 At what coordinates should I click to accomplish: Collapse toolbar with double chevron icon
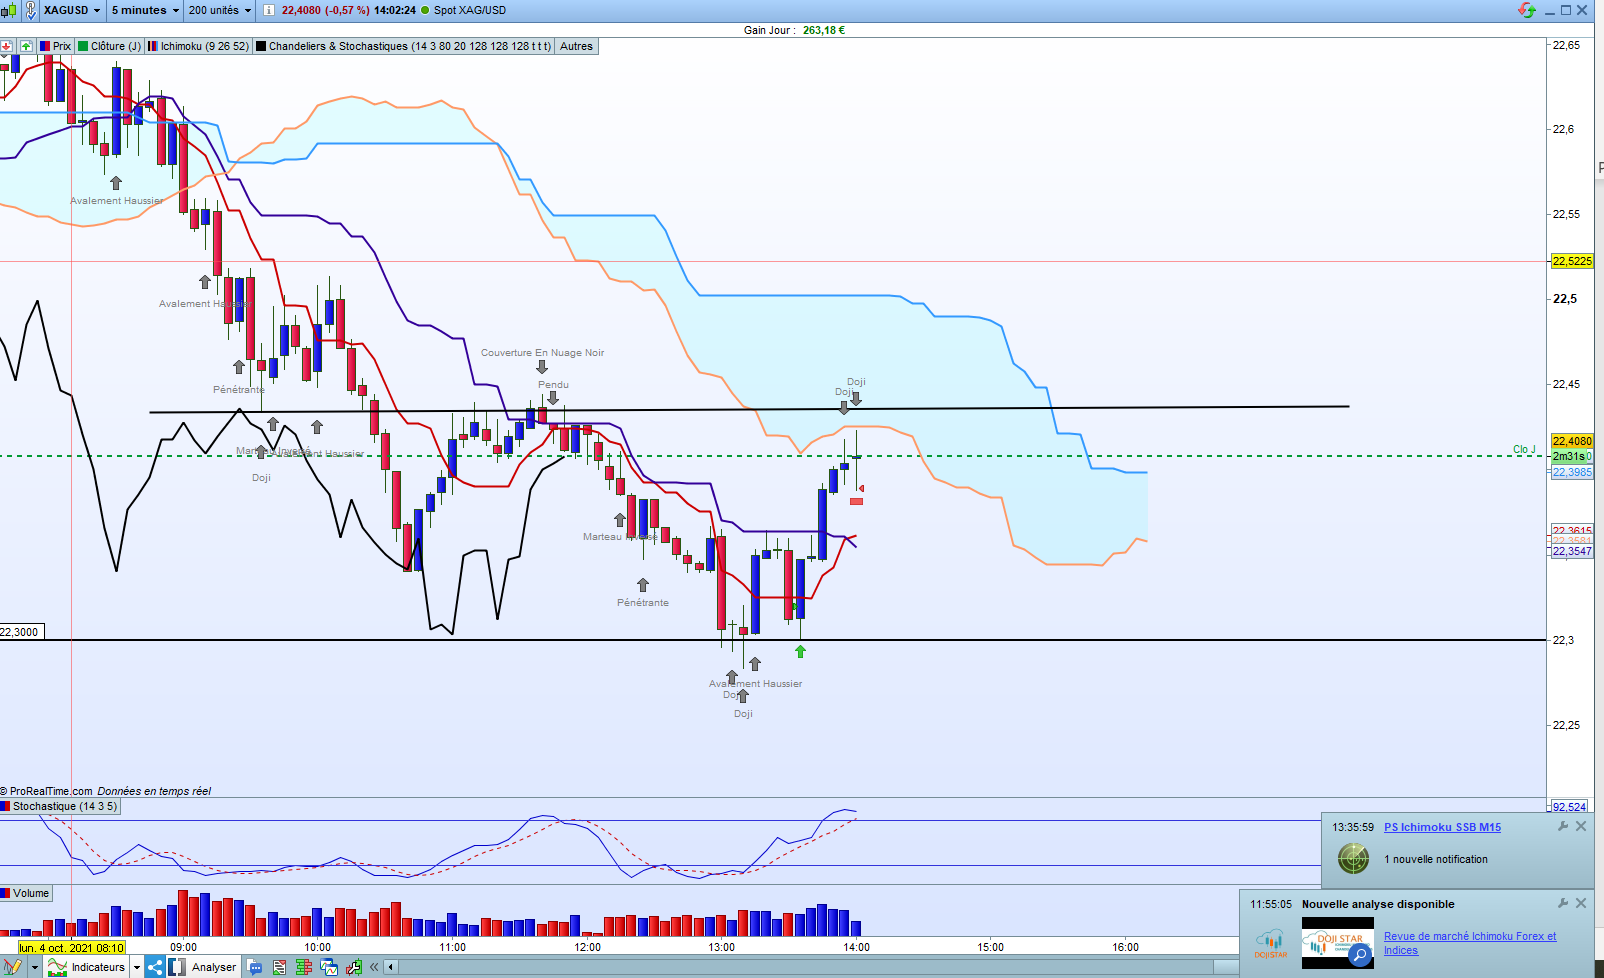click(374, 967)
